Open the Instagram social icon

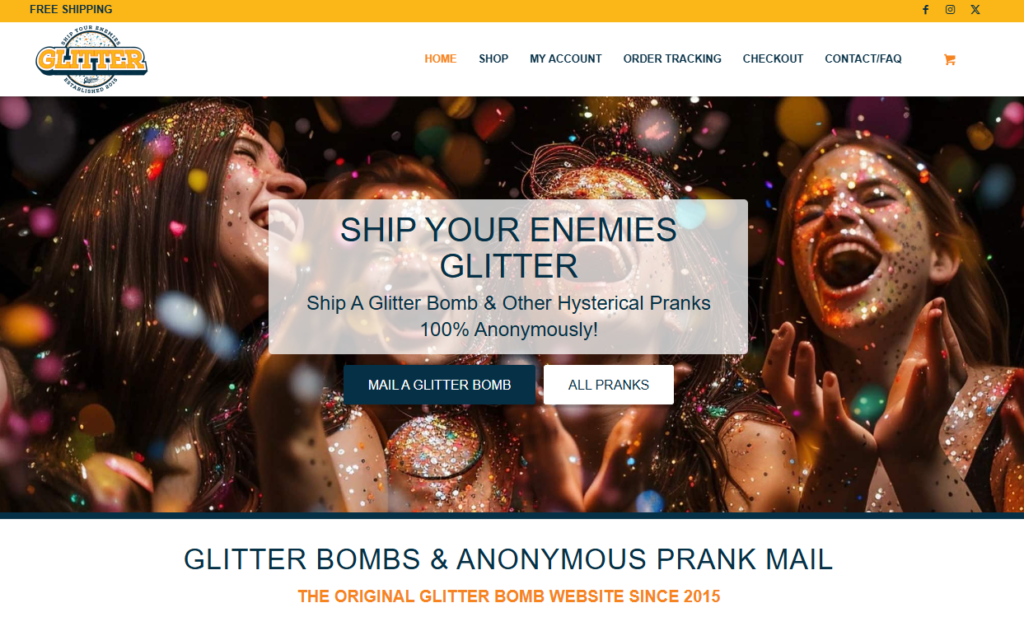950,10
